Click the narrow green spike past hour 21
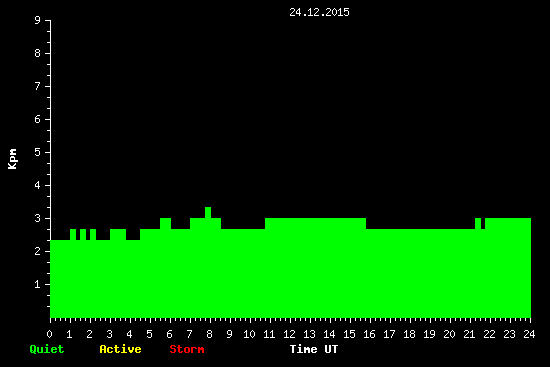This screenshot has height=367, width=550. 478,223
